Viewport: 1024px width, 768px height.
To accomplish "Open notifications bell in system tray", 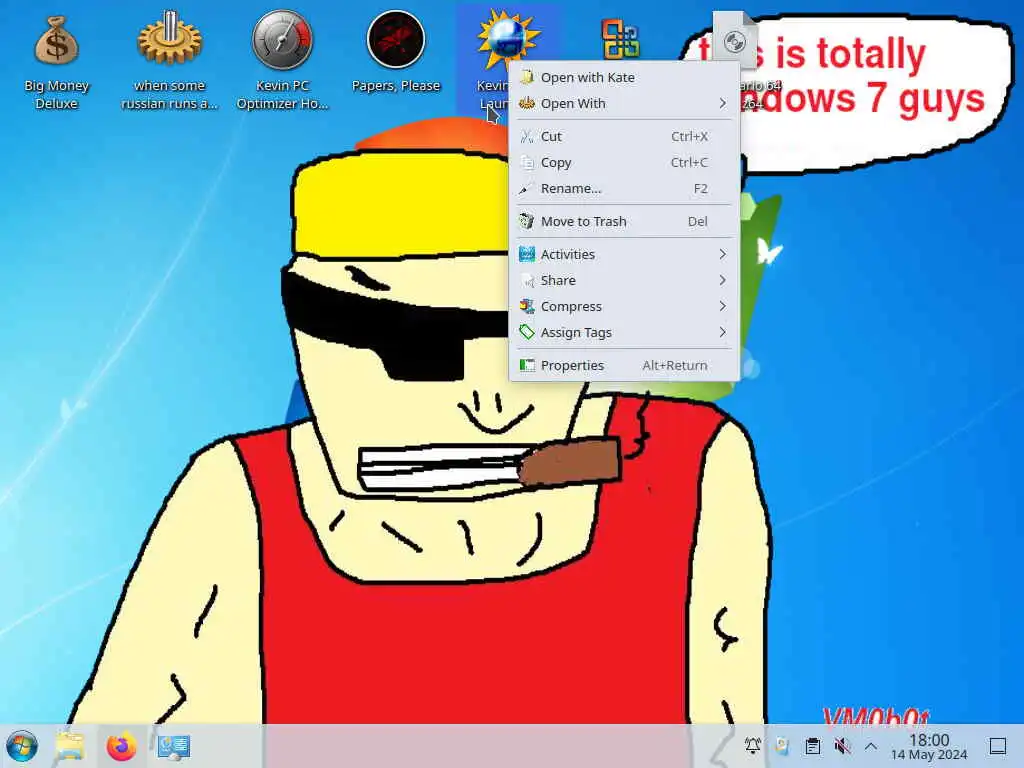I will point(752,746).
